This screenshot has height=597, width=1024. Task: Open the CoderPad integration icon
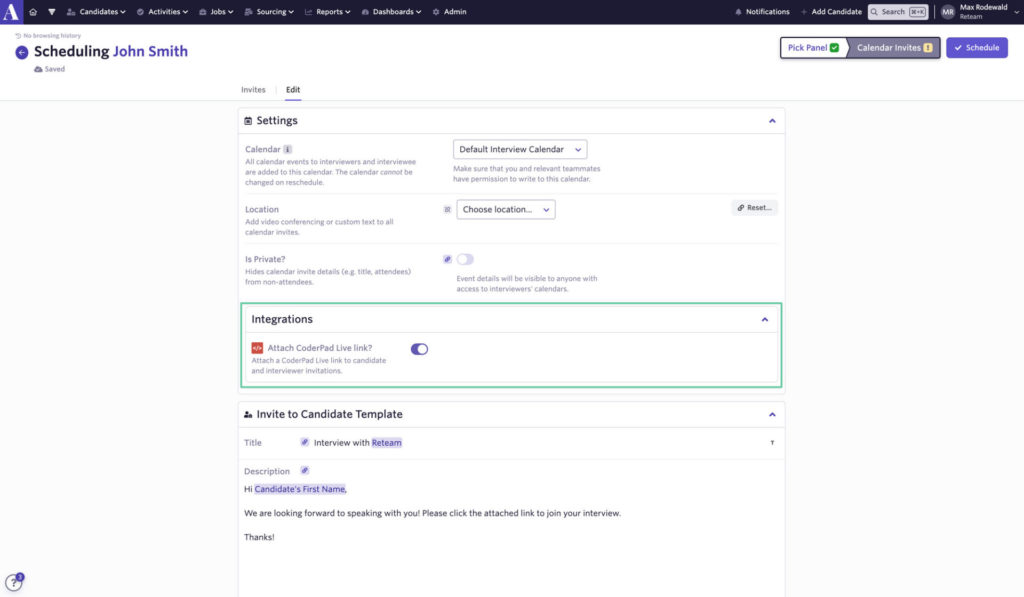[256, 349]
